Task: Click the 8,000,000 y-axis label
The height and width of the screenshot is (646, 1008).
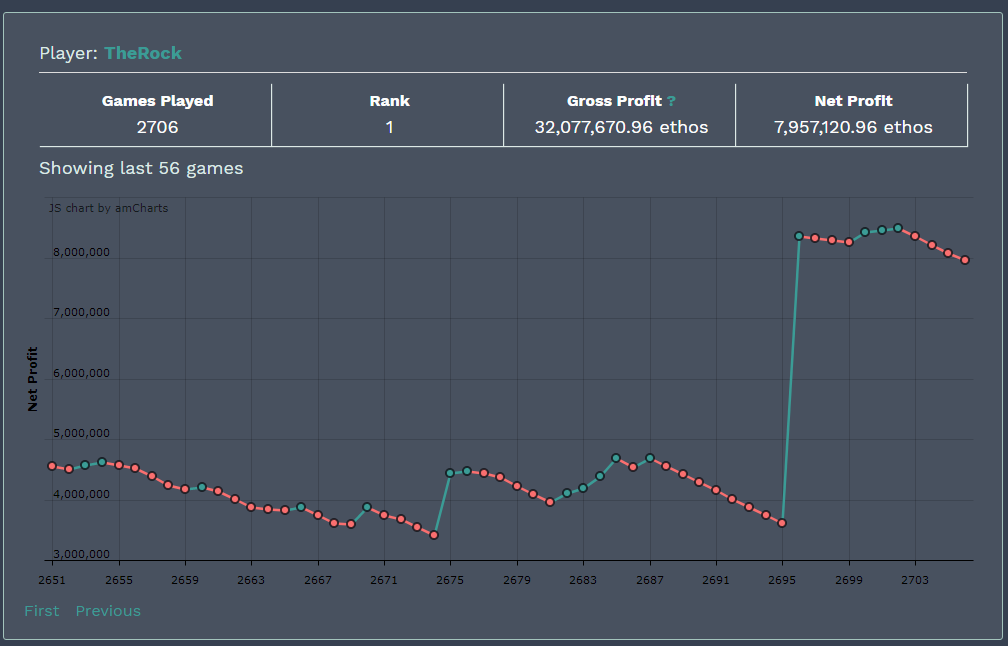Action: (x=81, y=253)
